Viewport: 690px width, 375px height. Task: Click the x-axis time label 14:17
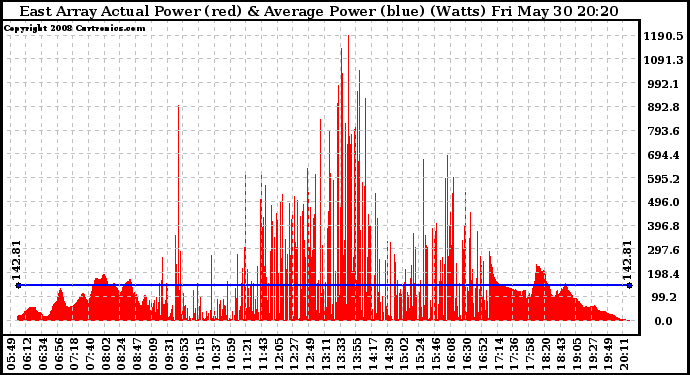point(373,354)
